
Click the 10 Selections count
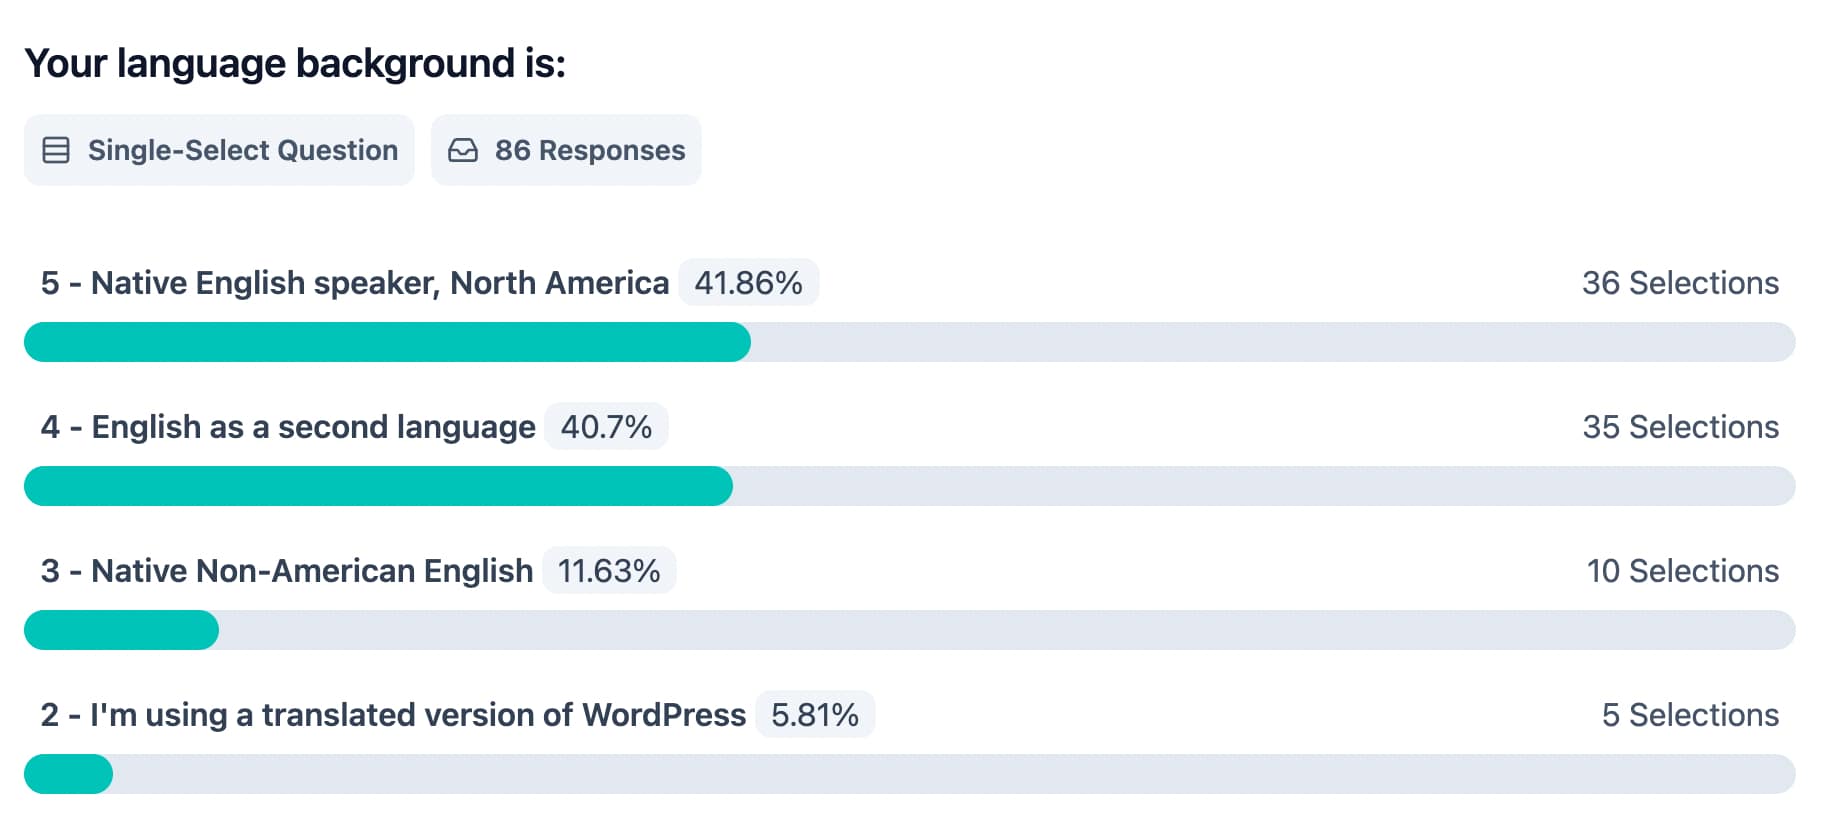click(x=1682, y=571)
